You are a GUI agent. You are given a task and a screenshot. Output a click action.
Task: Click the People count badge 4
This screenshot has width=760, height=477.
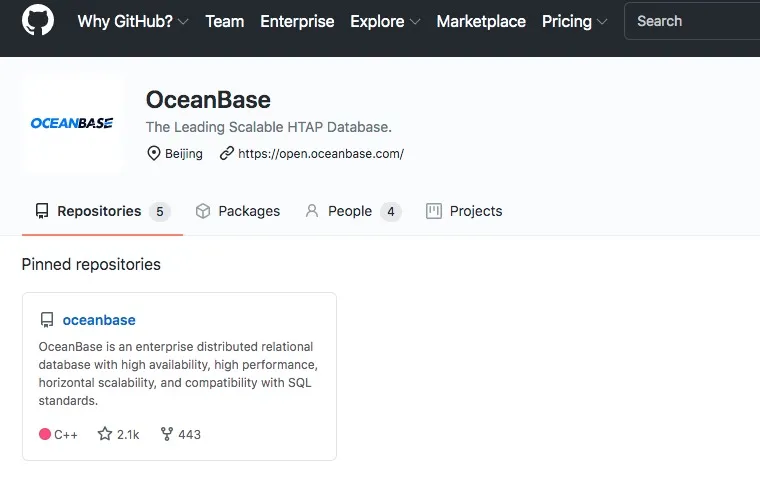(x=391, y=212)
